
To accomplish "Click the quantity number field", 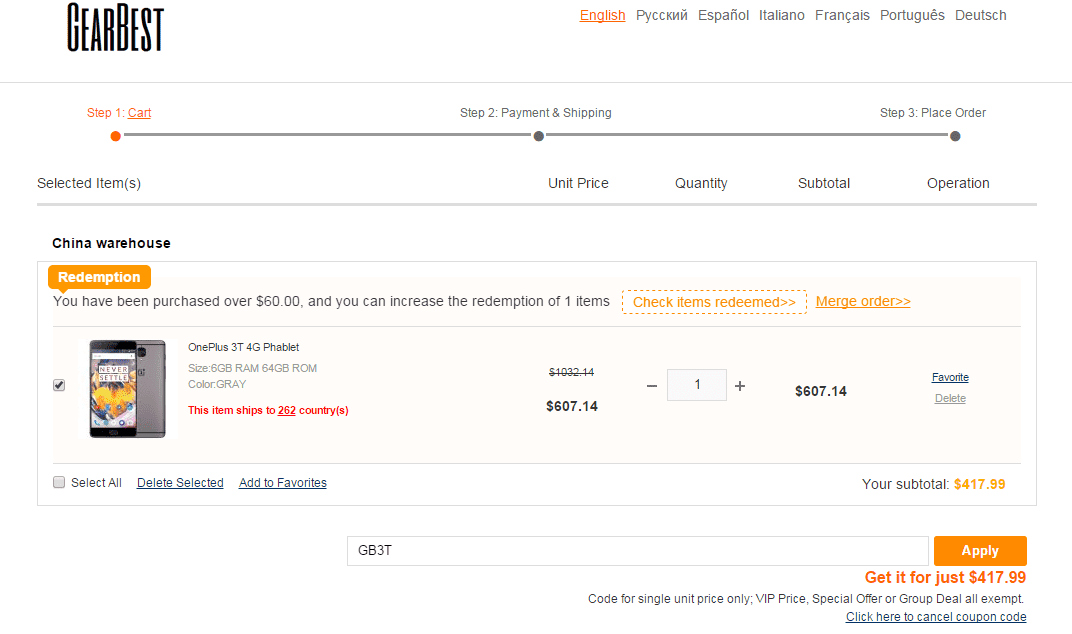I will click(696, 385).
